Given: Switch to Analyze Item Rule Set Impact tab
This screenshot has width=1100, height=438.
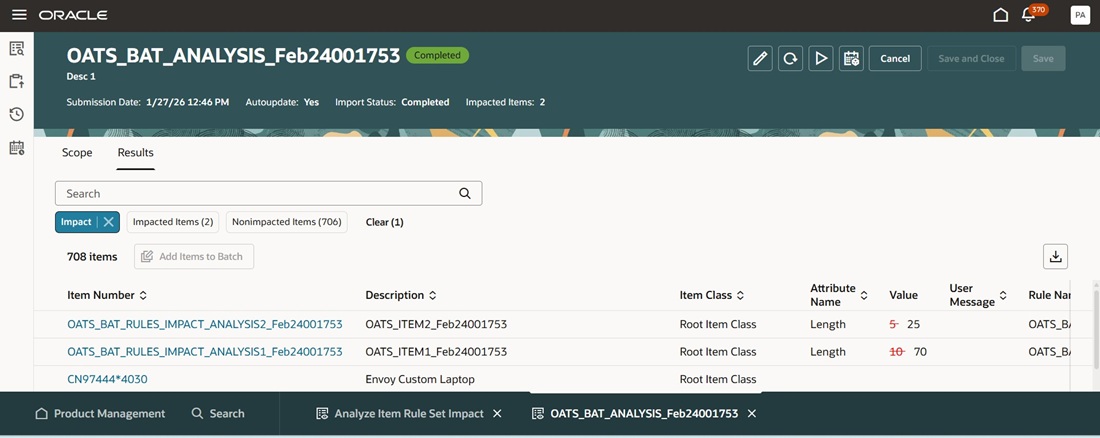Looking at the screenshot, I should [x=401, y=413].
